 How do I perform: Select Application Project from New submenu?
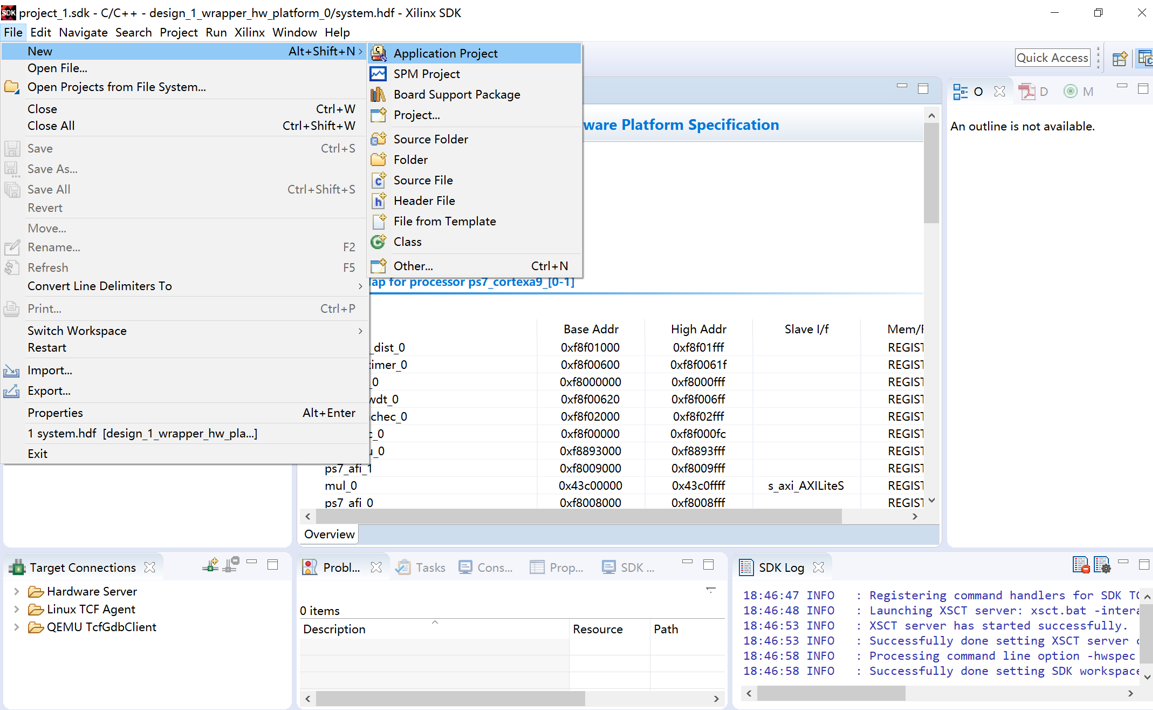(475, 53)
